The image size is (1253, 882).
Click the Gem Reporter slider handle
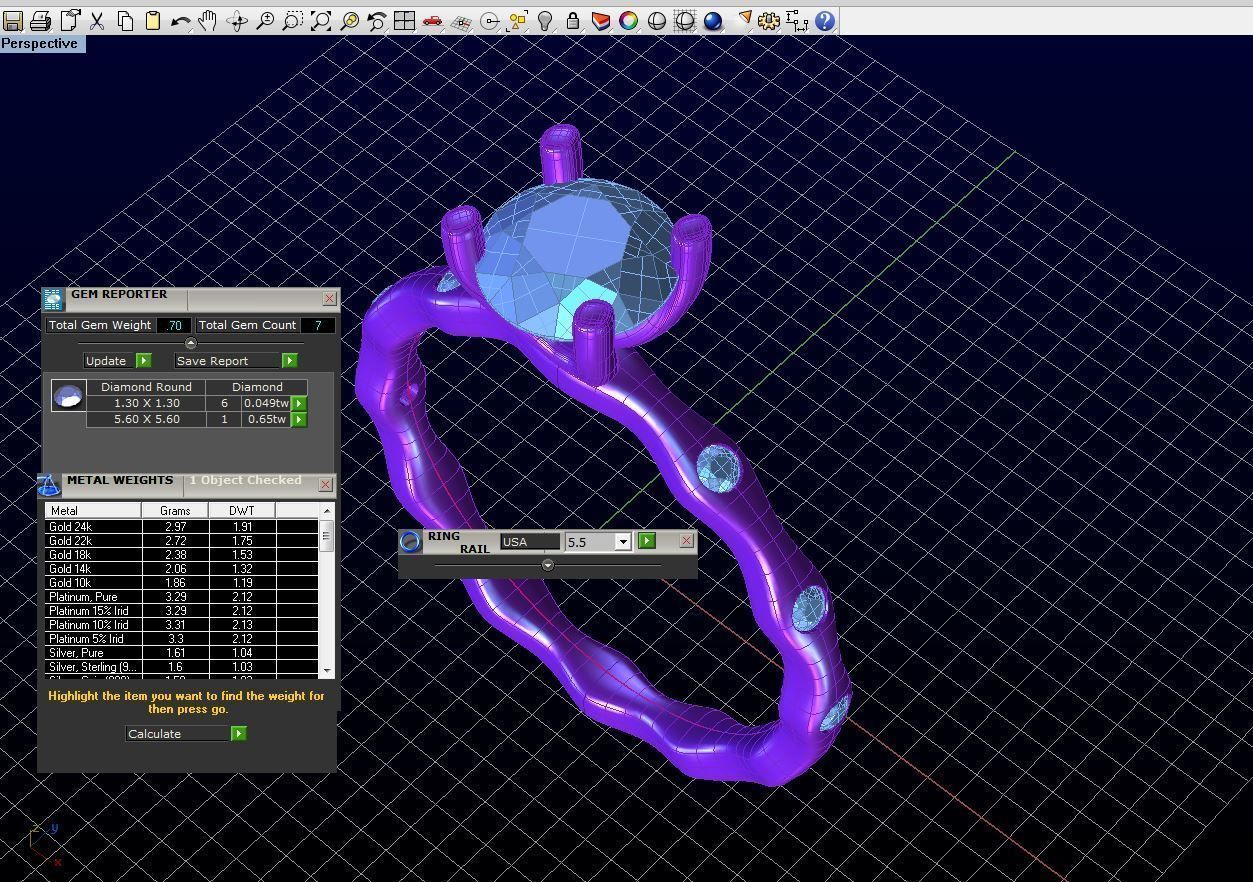pyautogui.click(x=191, y=343)
